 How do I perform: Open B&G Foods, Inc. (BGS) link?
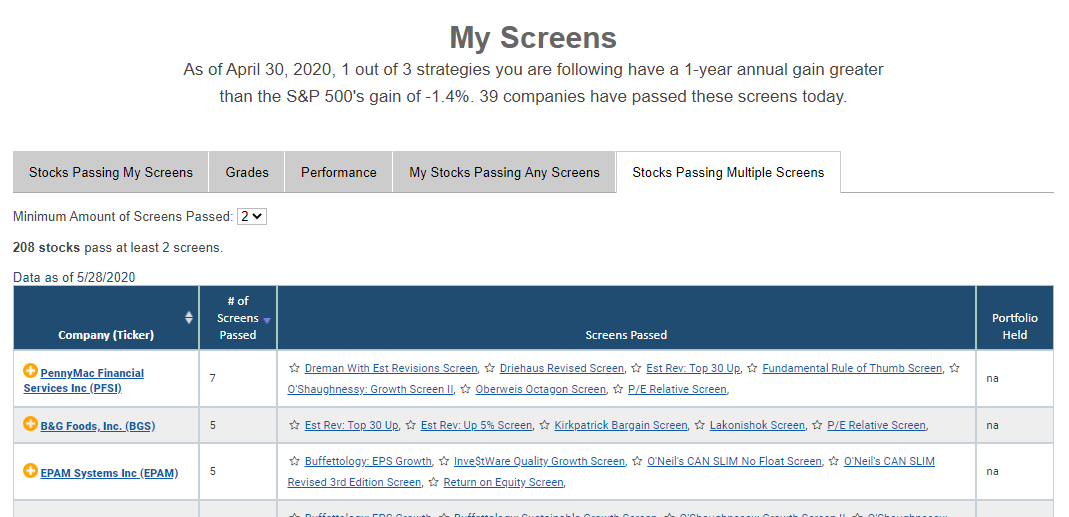[98, 426]
